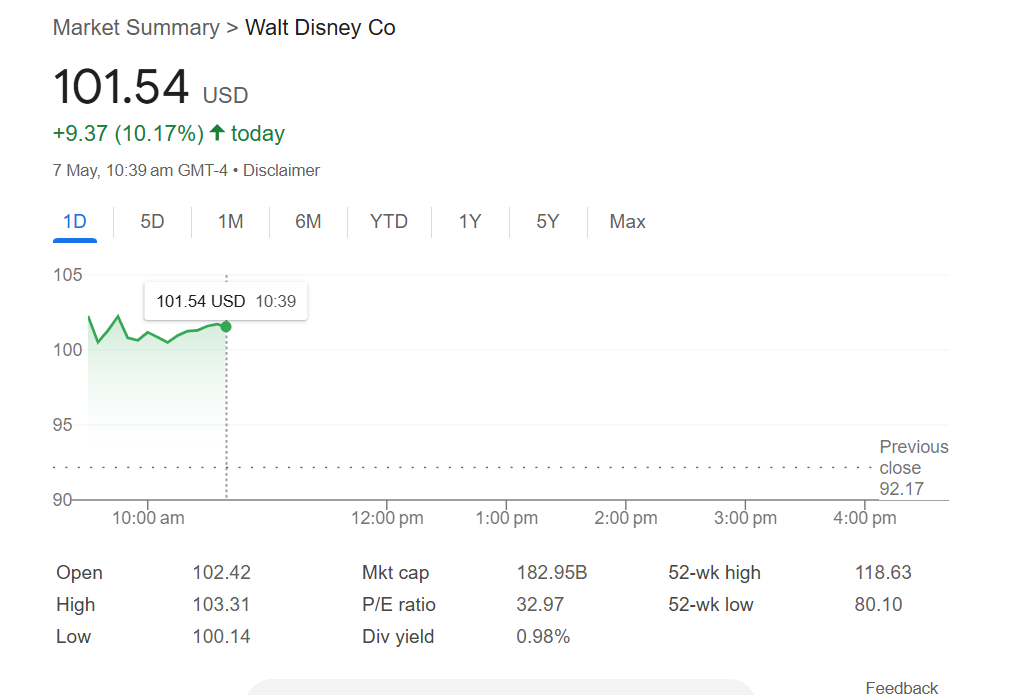1025x695 pixels.
Task: Click the Mkt cap value 182.95B
Action: [552, 573]
